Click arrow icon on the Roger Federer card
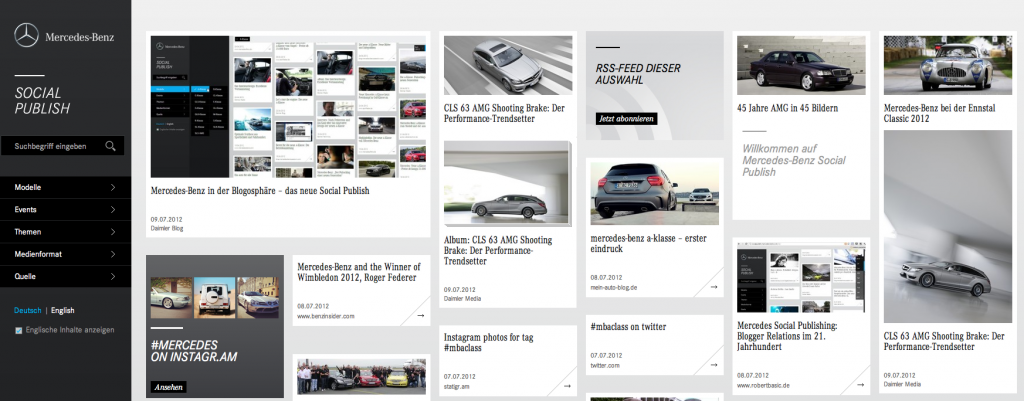The height and width of the screenshot is (401, 1024). pos(420,315)
